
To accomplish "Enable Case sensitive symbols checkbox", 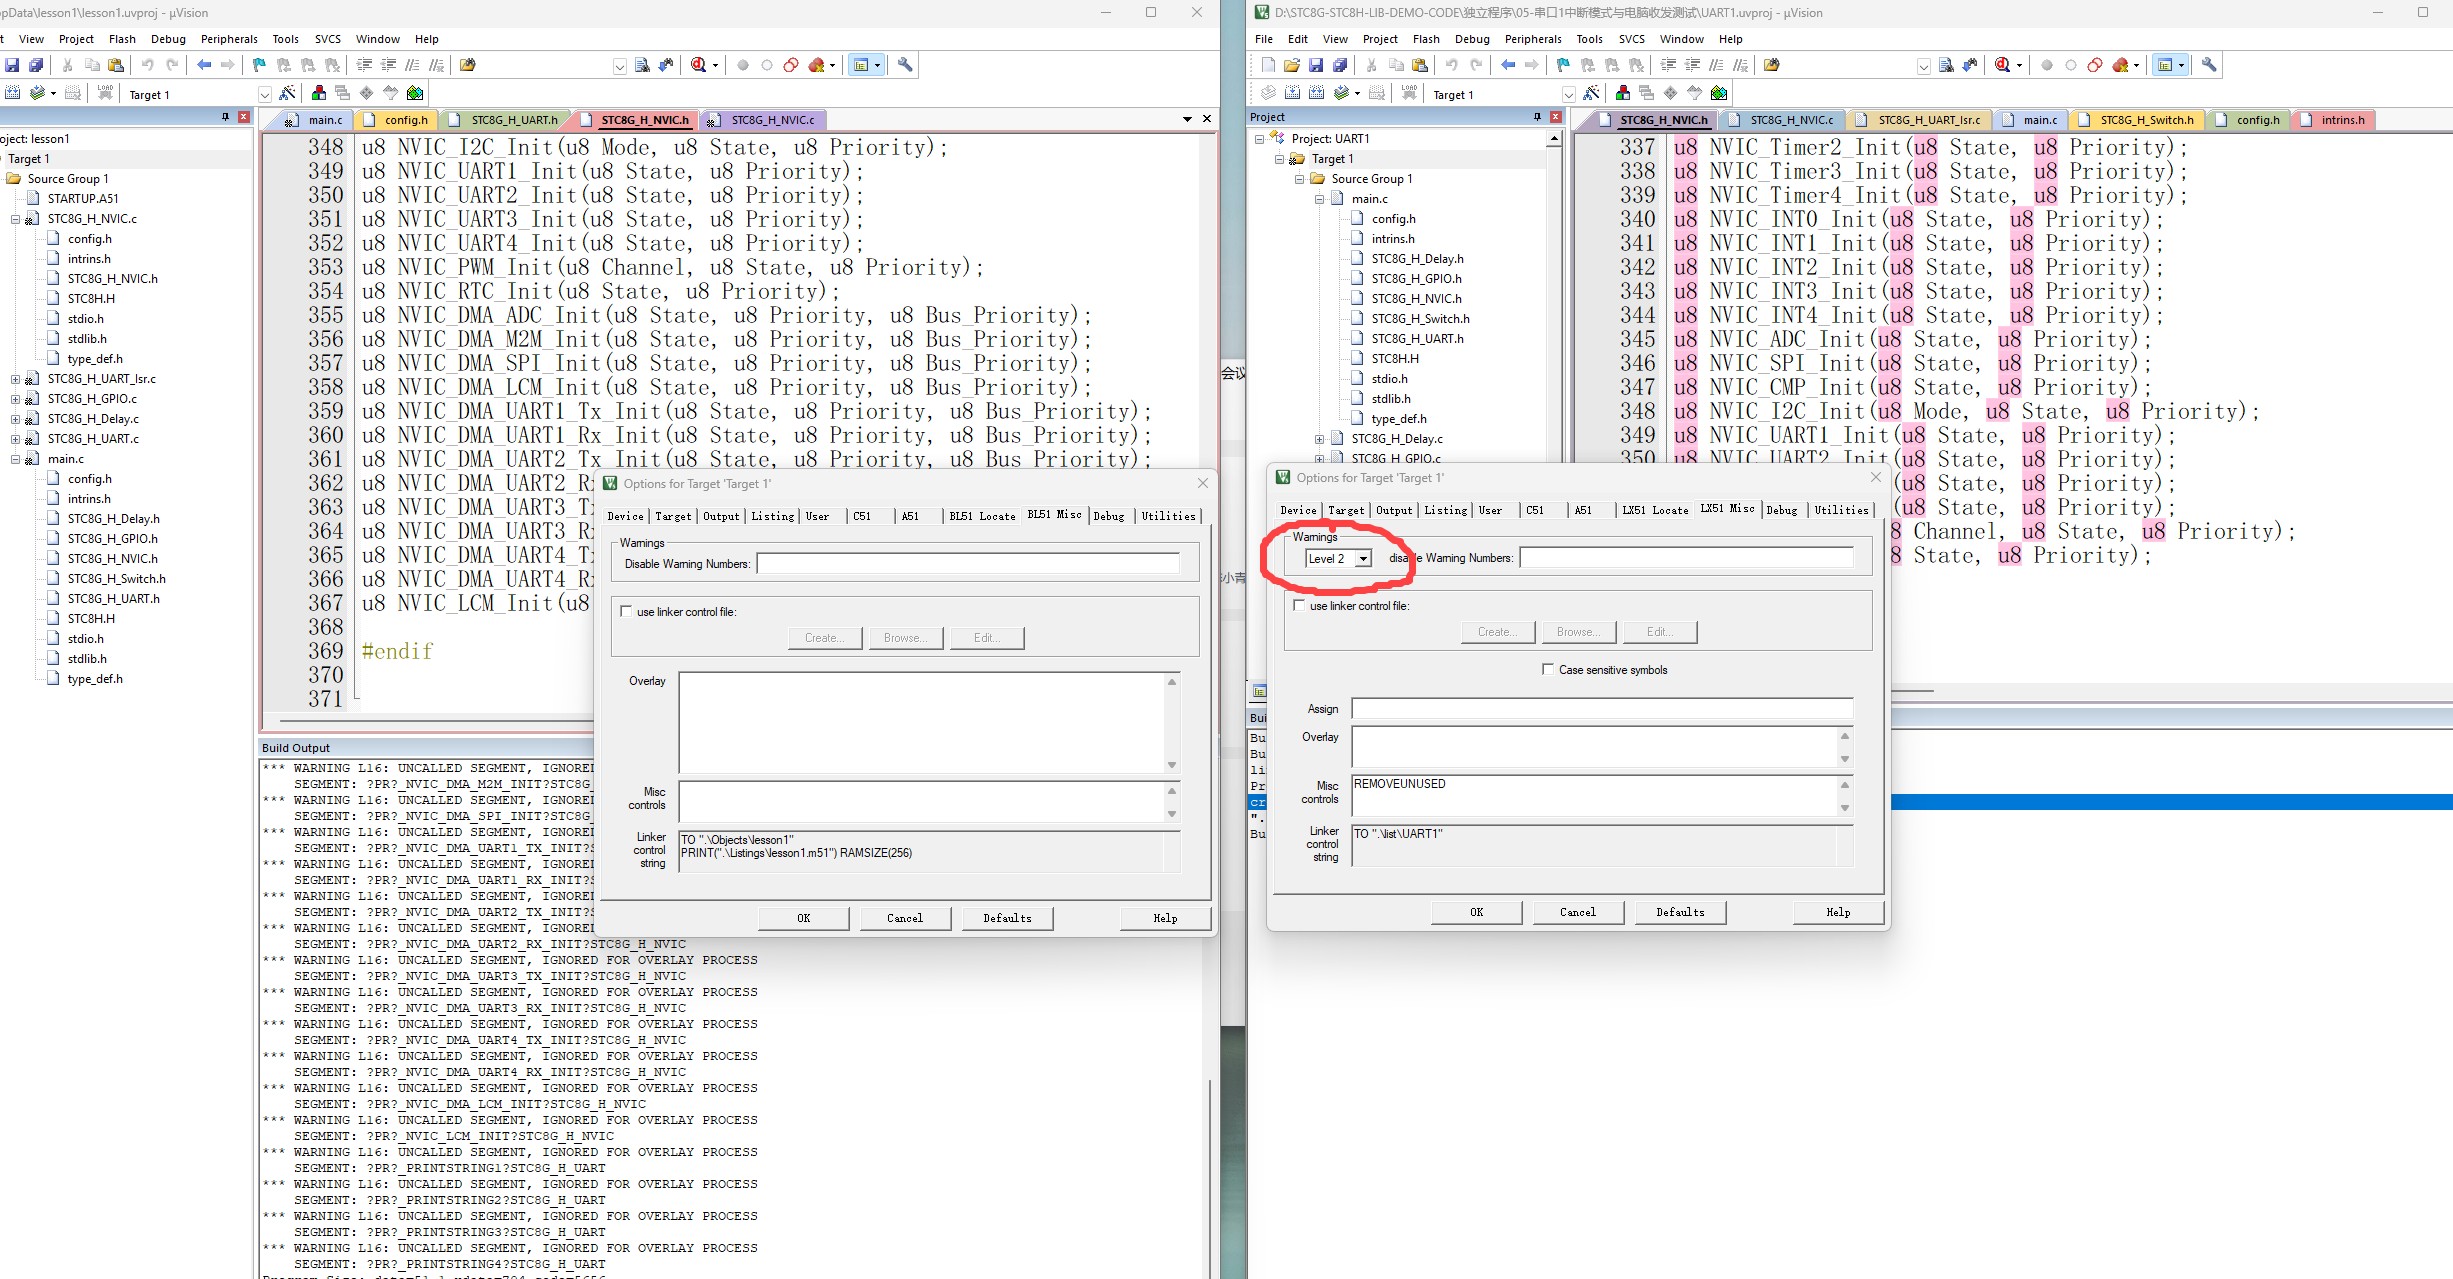I will pyautogui.click(x=1548, y=669).
